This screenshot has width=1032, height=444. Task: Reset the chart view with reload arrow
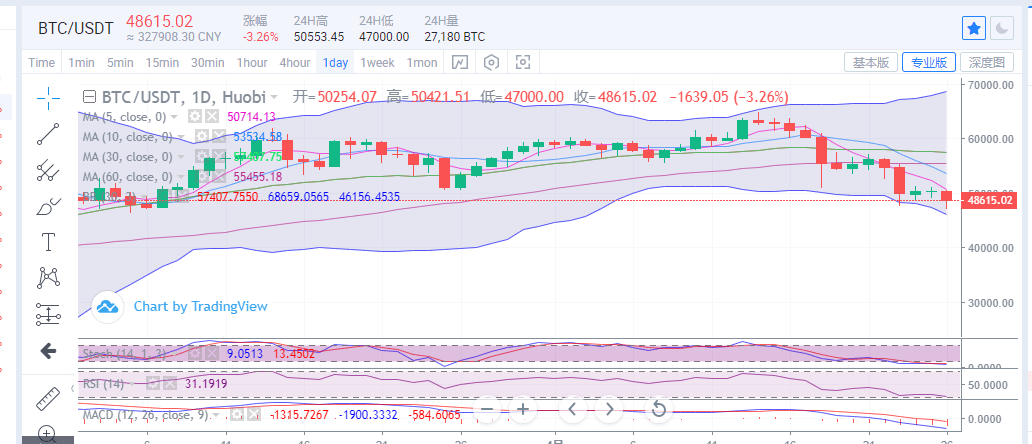coord(659,408)
